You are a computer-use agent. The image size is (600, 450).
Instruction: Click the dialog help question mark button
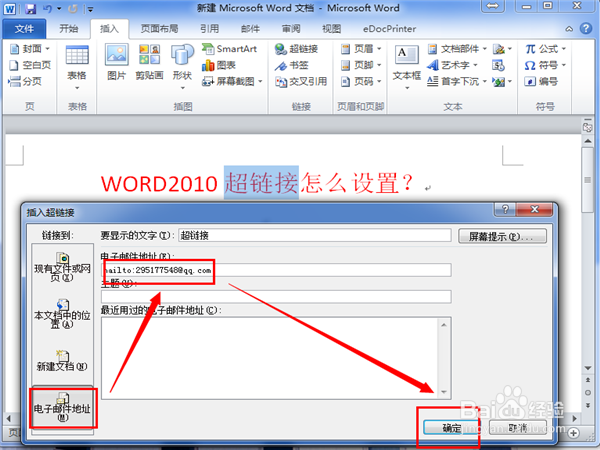(x=505, y=209)
